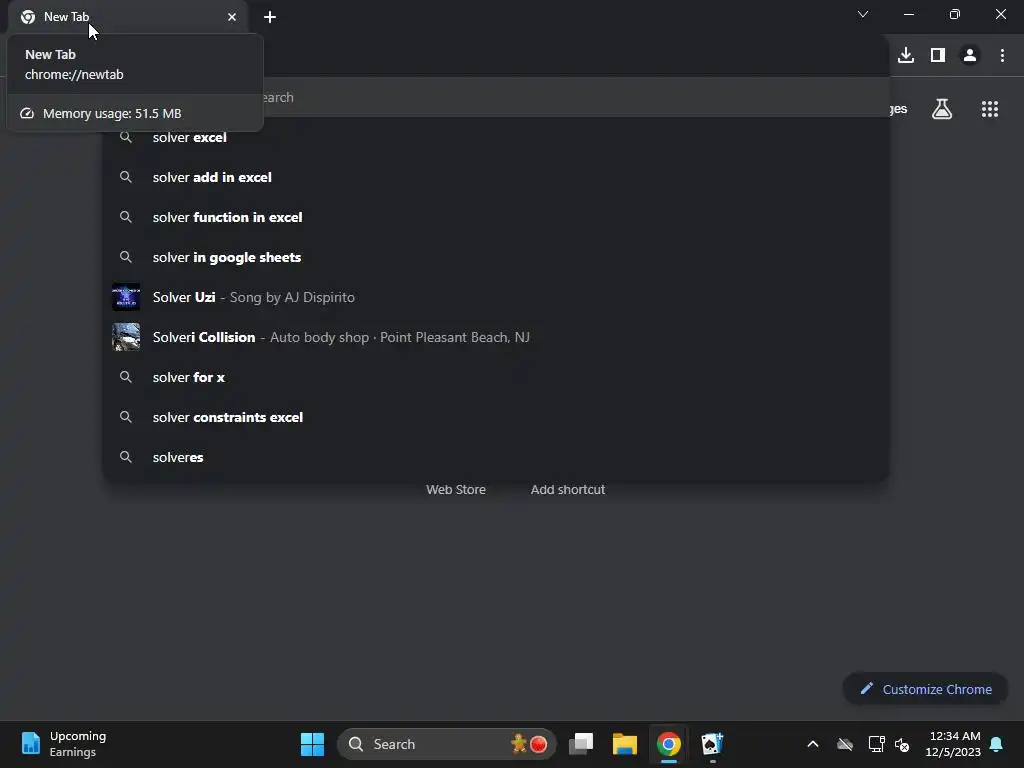Open Solitaire app on taskbar
This screenshot has width=1024, height=768.
coord(712,744)
